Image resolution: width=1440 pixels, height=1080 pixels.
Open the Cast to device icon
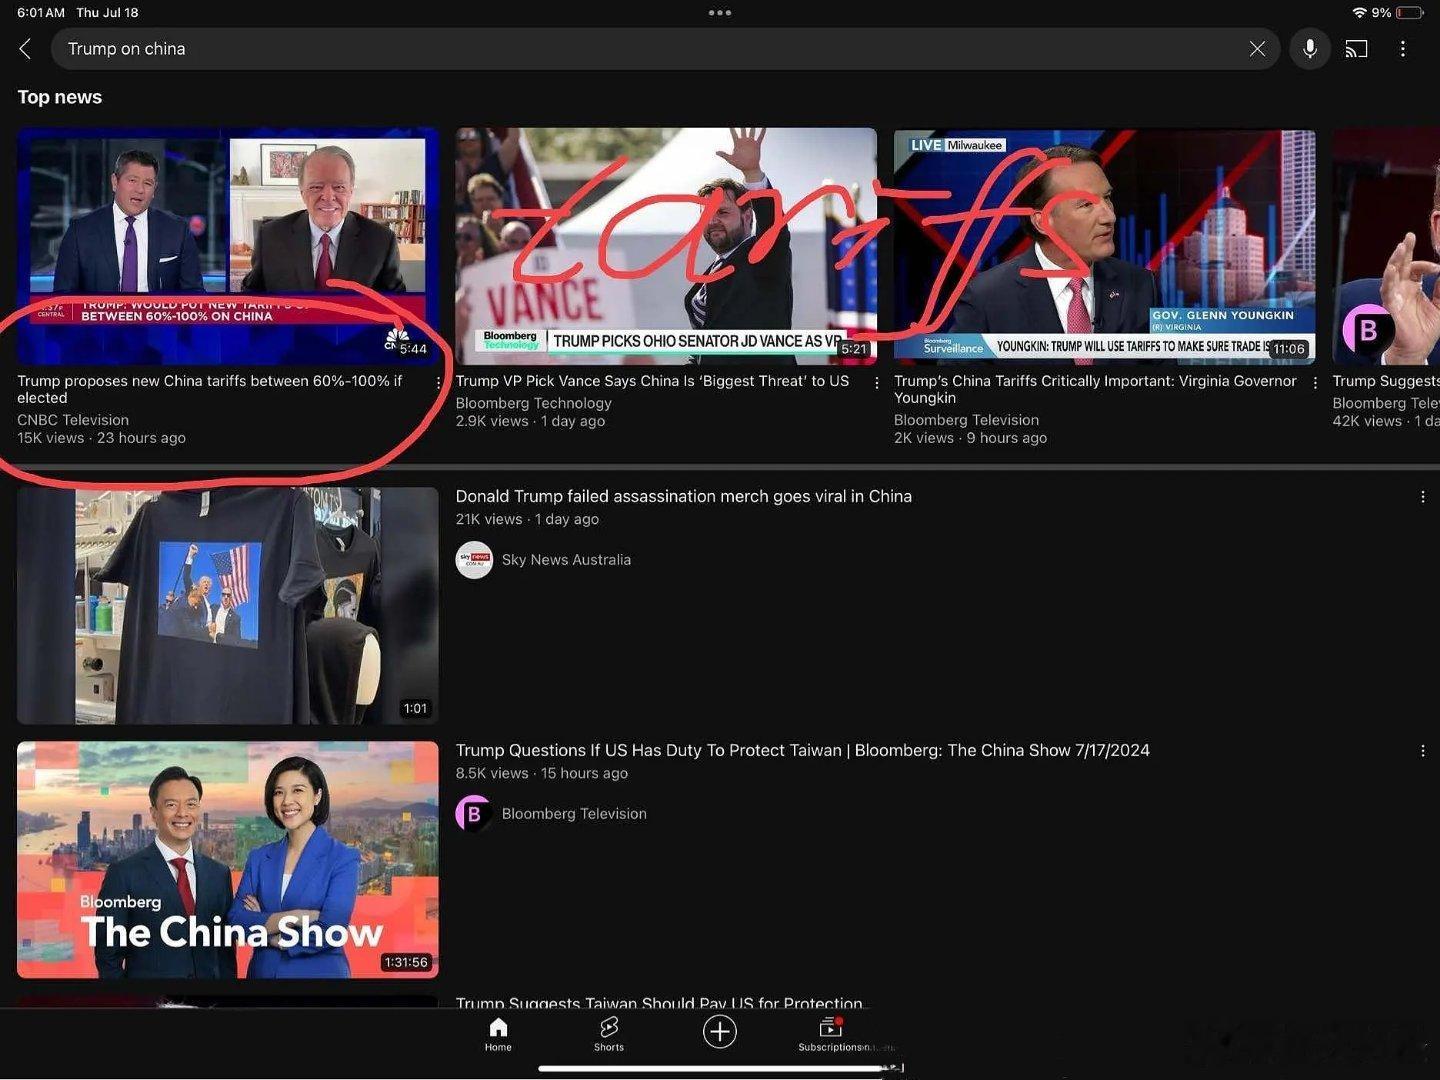coord(1356,49)
